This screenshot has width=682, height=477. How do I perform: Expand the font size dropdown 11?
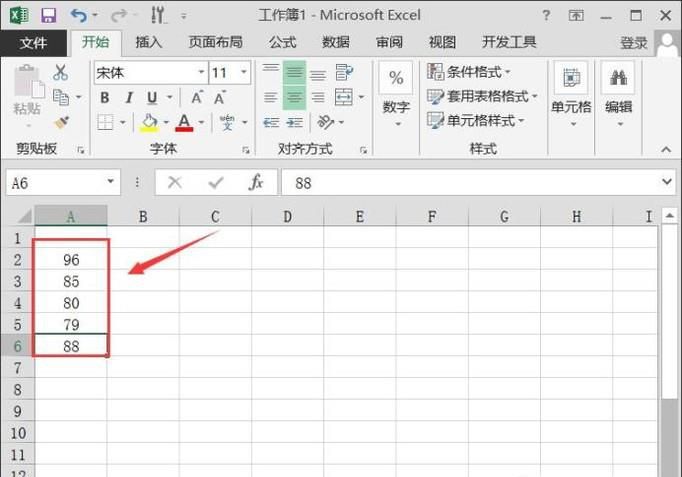[244, 72]
